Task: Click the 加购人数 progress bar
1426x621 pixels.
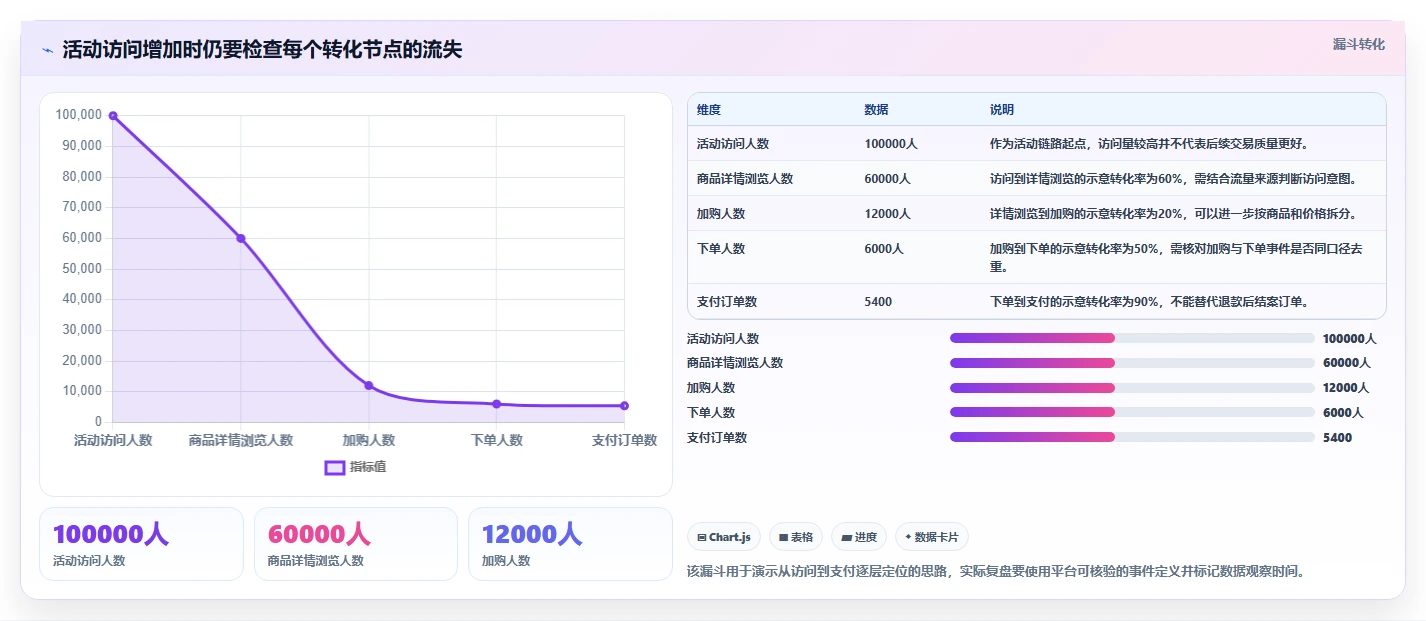Action: click(x=1132, y=388)
